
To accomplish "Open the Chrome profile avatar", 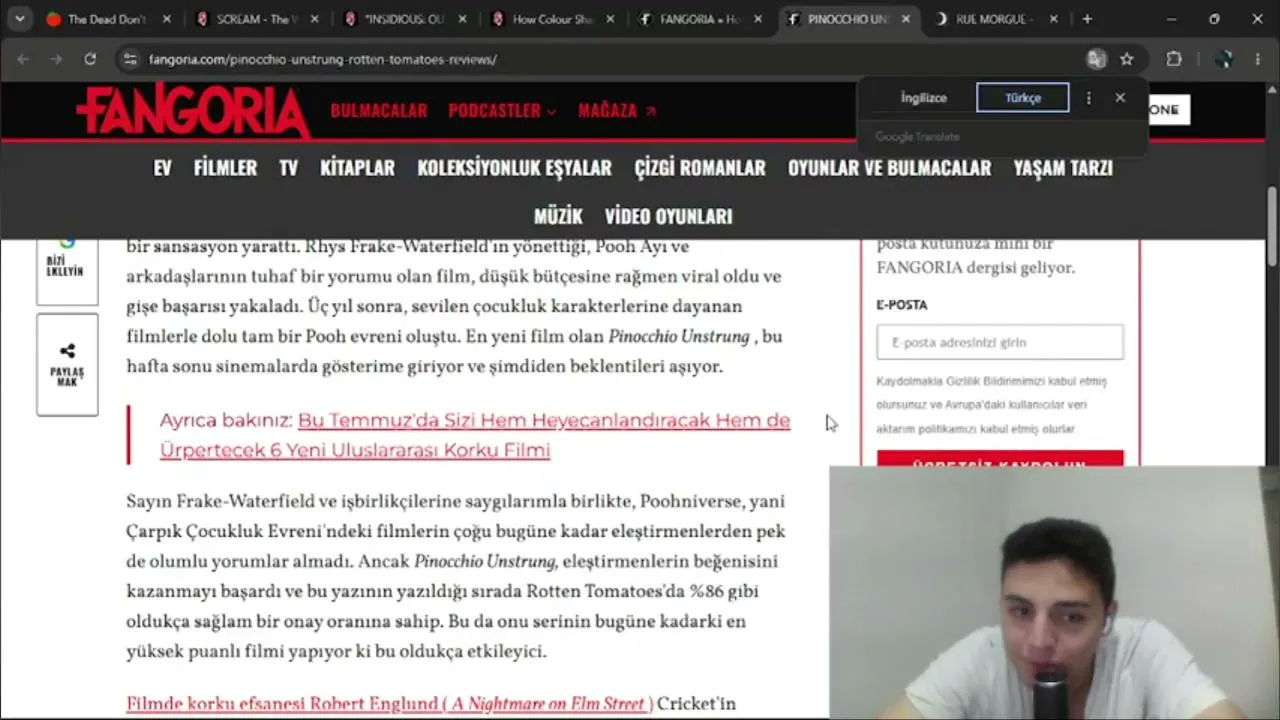I will 1224,59.
